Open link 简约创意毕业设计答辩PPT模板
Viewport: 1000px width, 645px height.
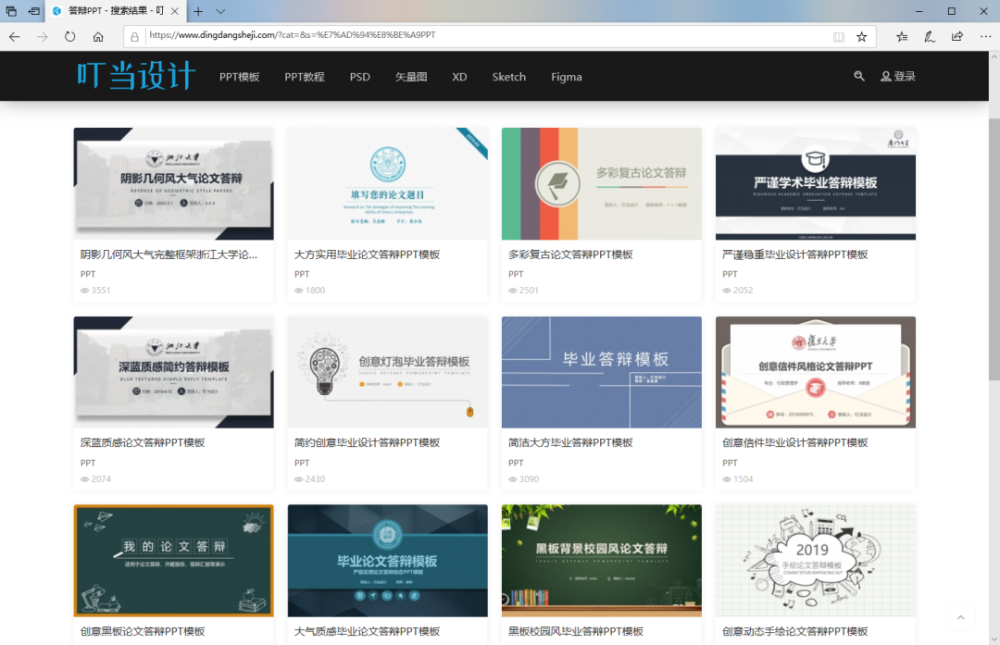[367, 443]
